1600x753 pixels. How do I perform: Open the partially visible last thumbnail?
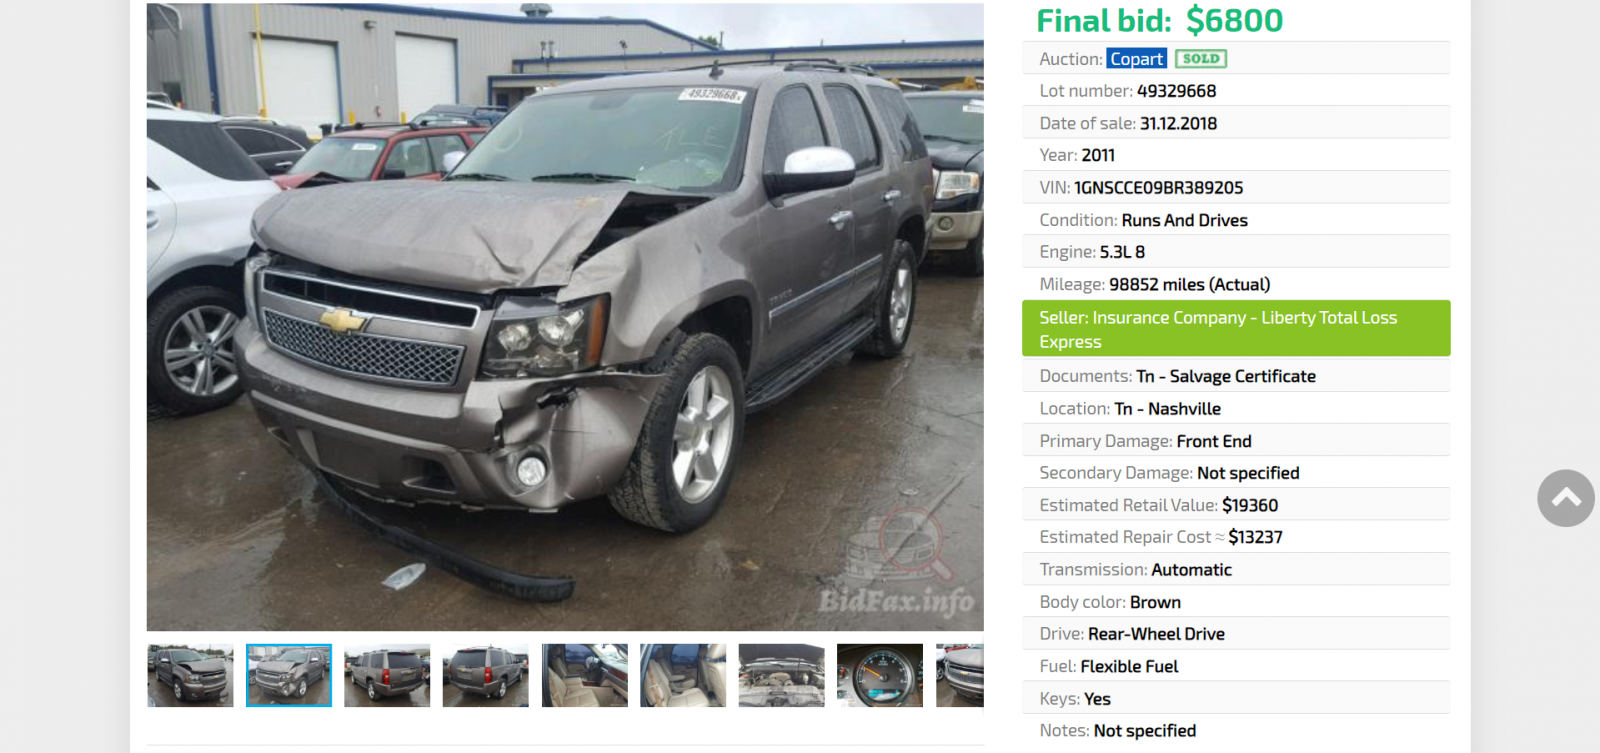point(960,675)
